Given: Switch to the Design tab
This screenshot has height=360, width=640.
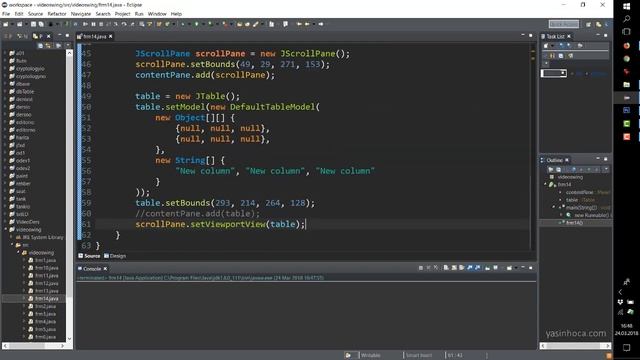Looking at the screenshot, I should (x=115, y=256).
